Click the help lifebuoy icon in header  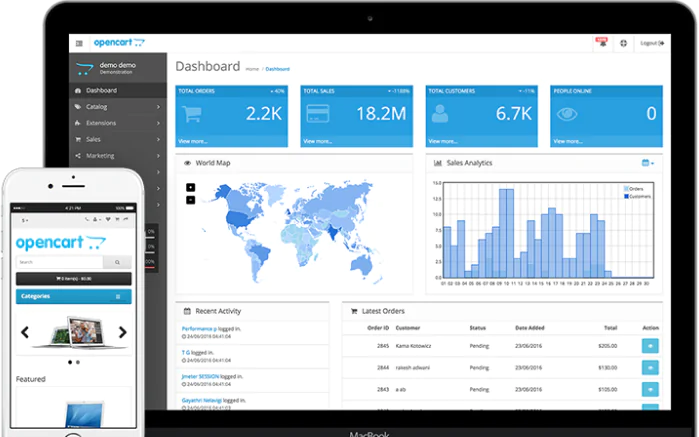tap(623, 43)
